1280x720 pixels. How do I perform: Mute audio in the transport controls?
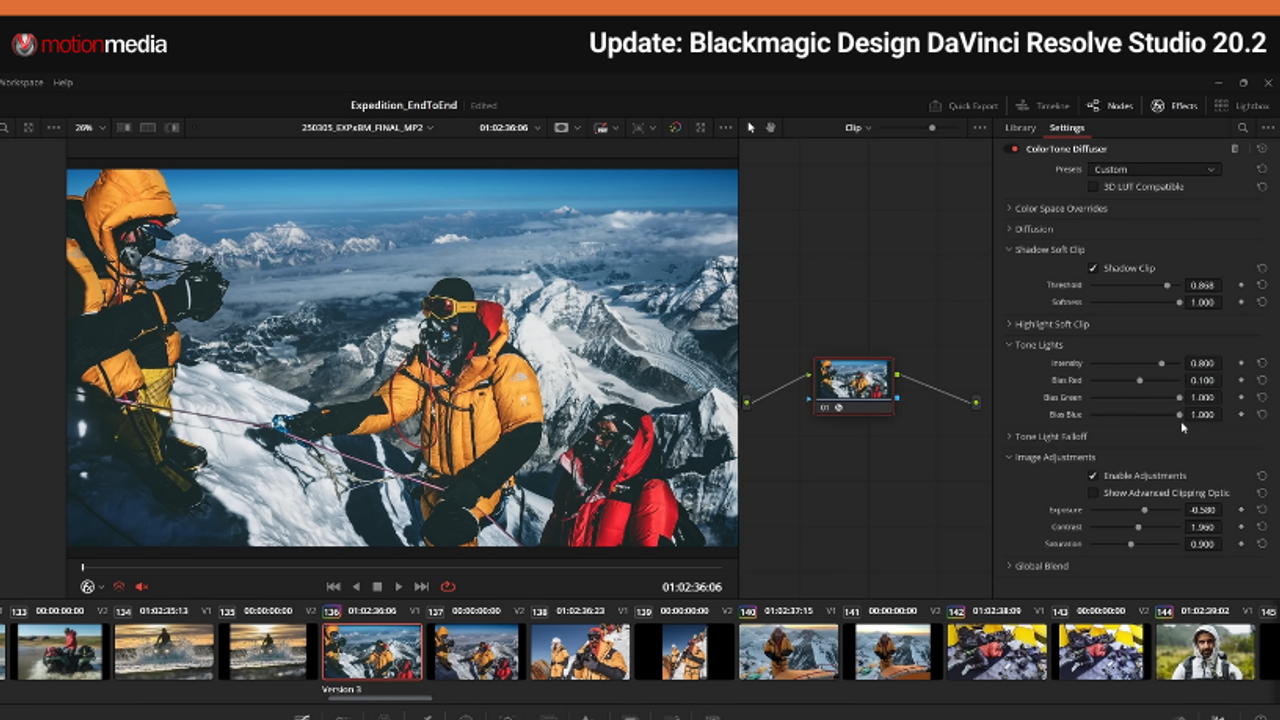pyautogui.click(x=141, y=587)
